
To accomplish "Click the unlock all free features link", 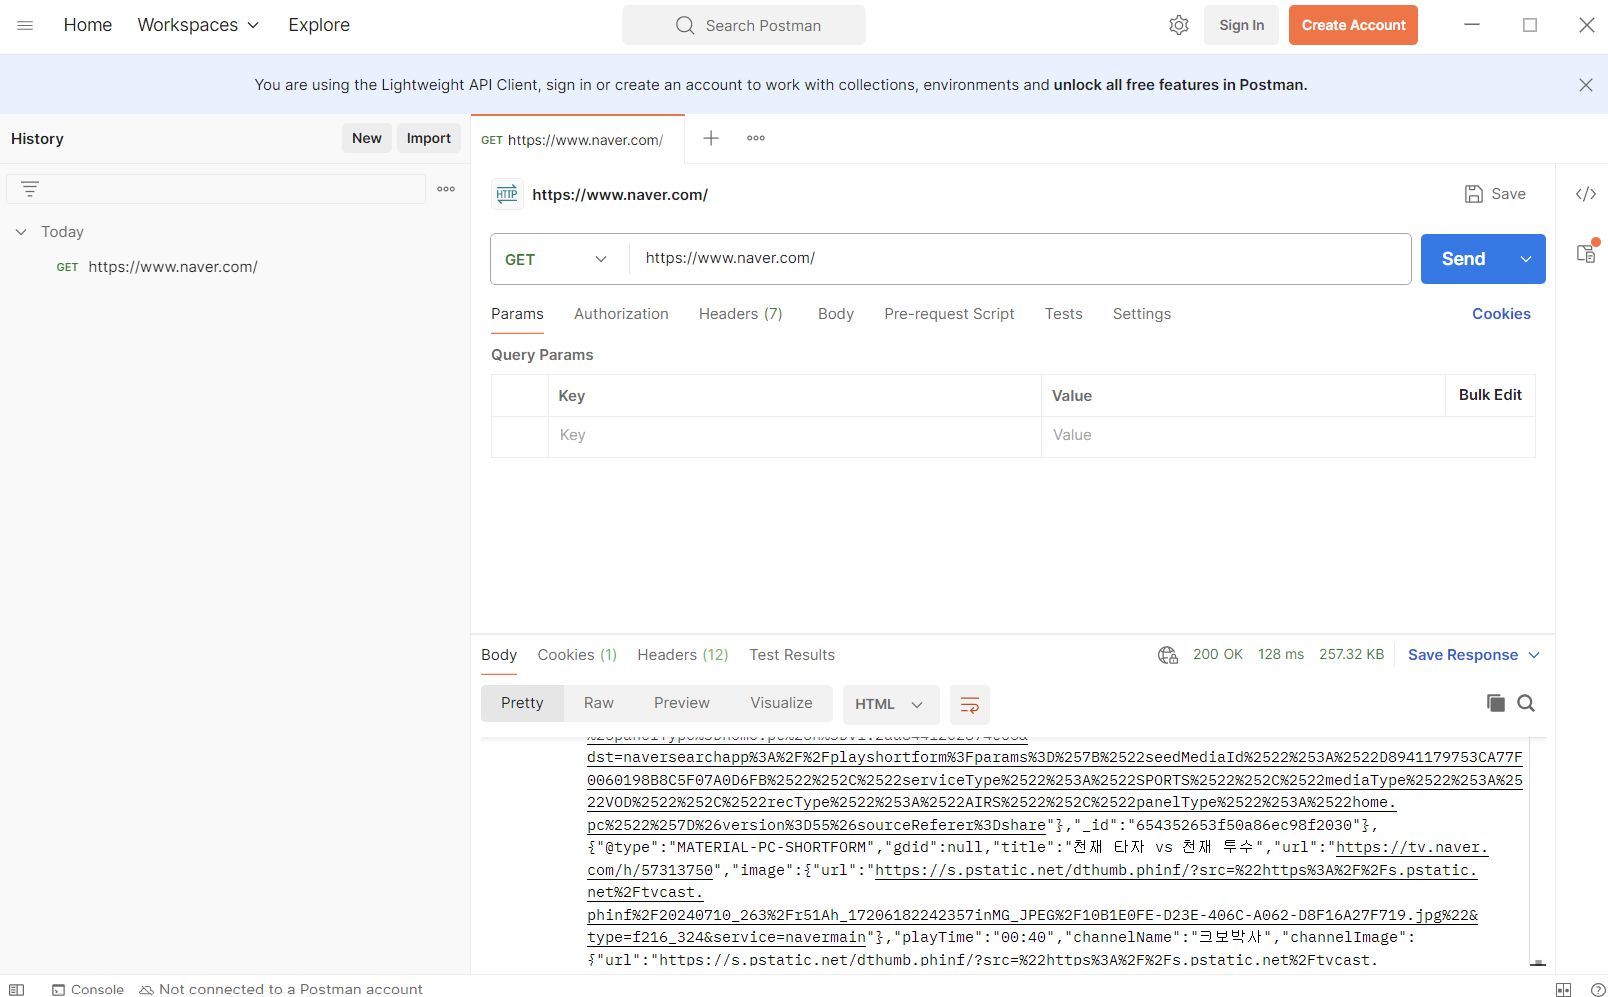I will [1180, 85].
